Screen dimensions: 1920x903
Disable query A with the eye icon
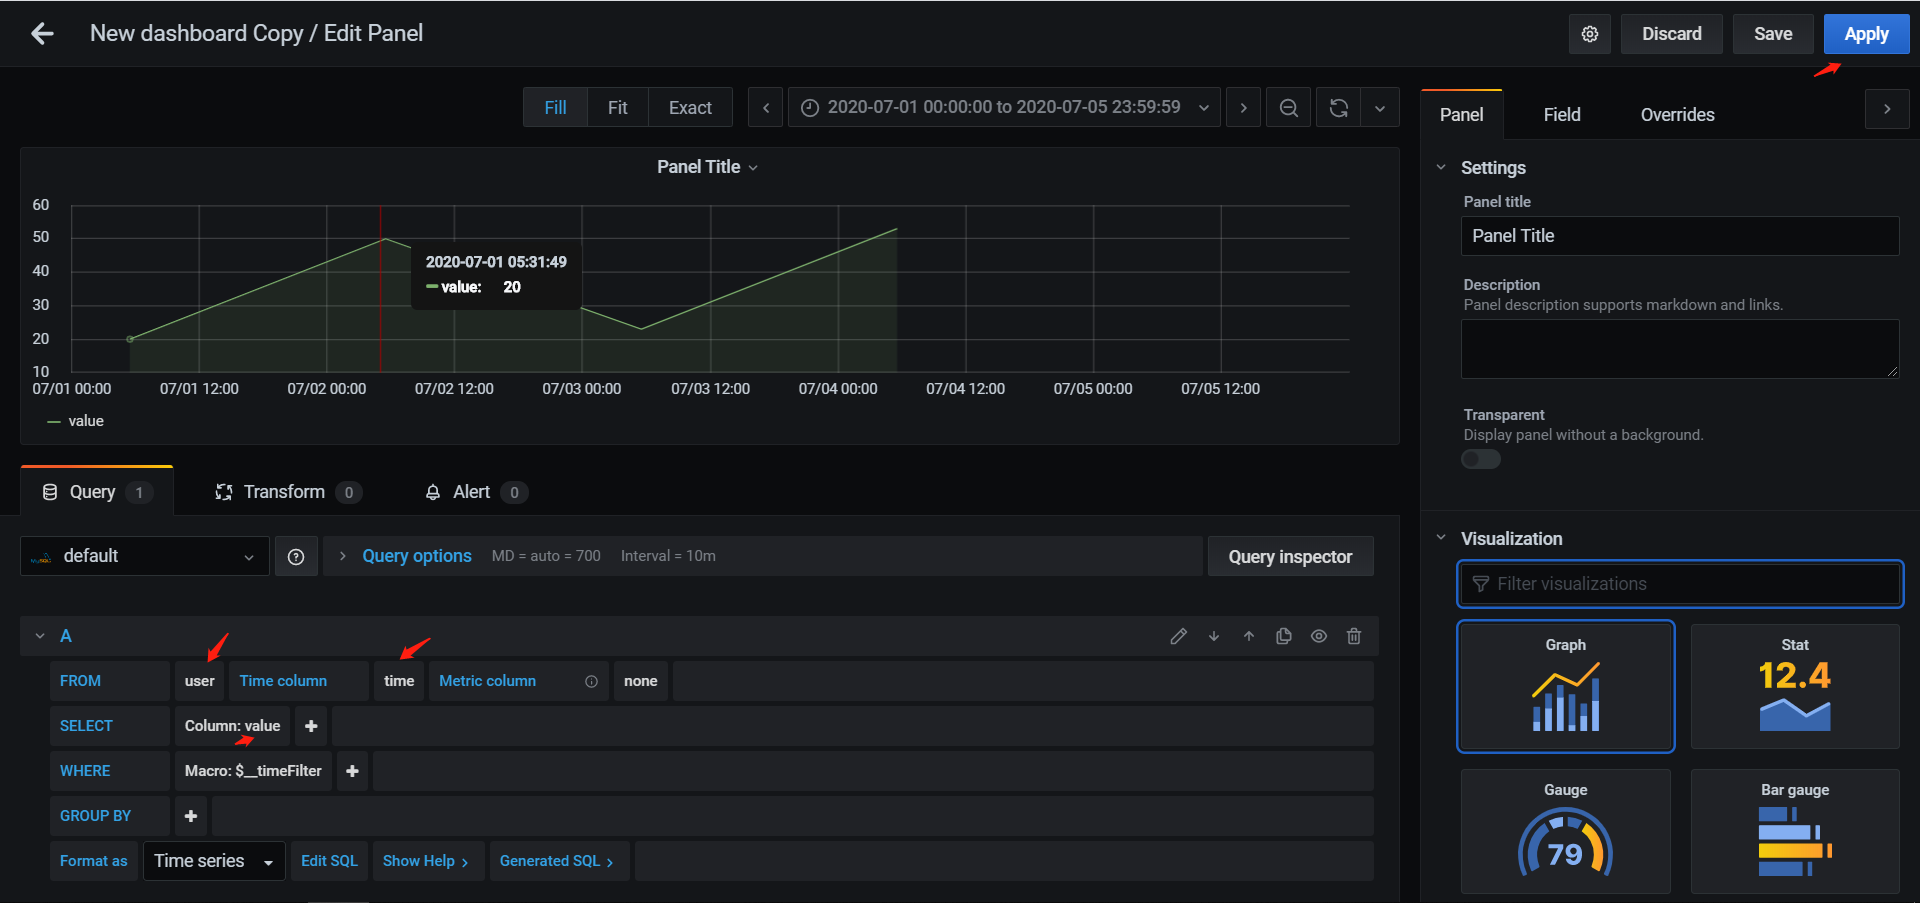[x=1319, y=636]
